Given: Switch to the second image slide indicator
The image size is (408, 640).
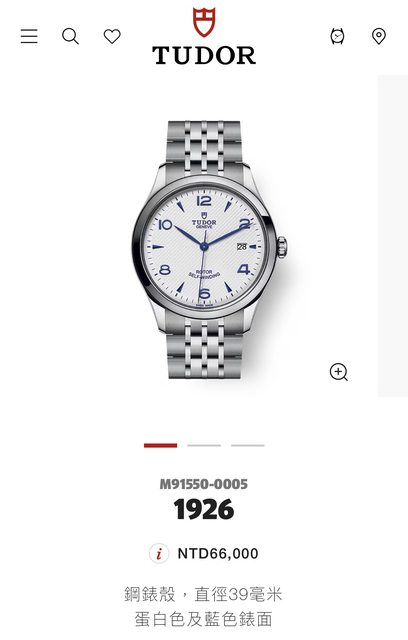Looking at the screenshot, I should point(204,445).
